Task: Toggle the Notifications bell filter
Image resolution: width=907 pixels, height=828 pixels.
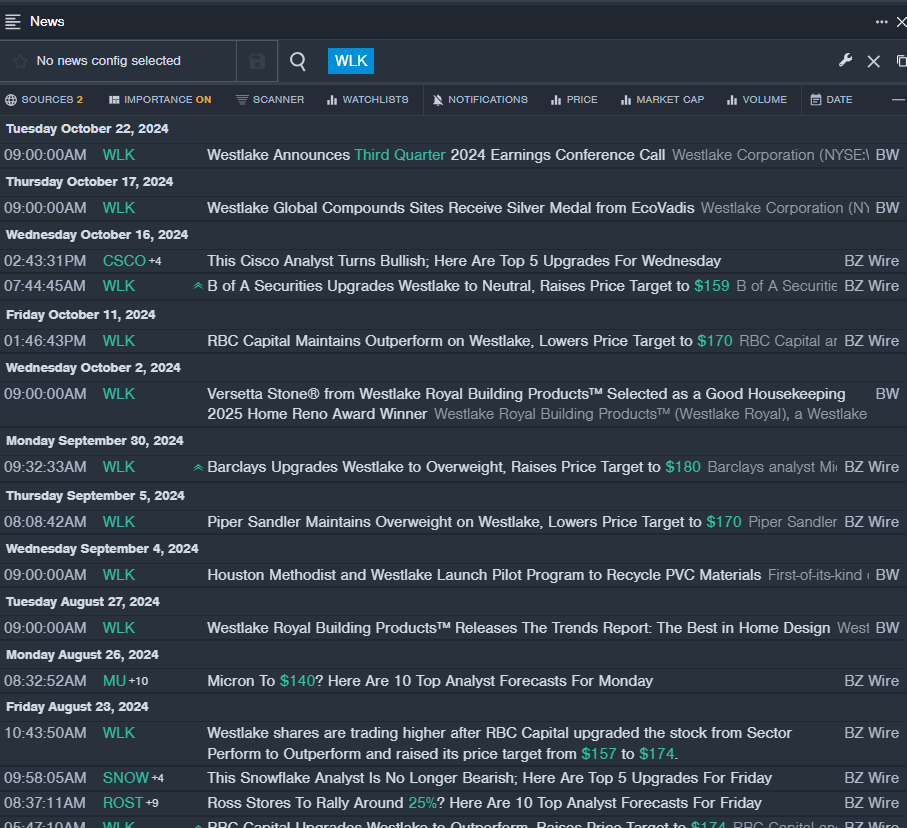Action: (480, 100)
